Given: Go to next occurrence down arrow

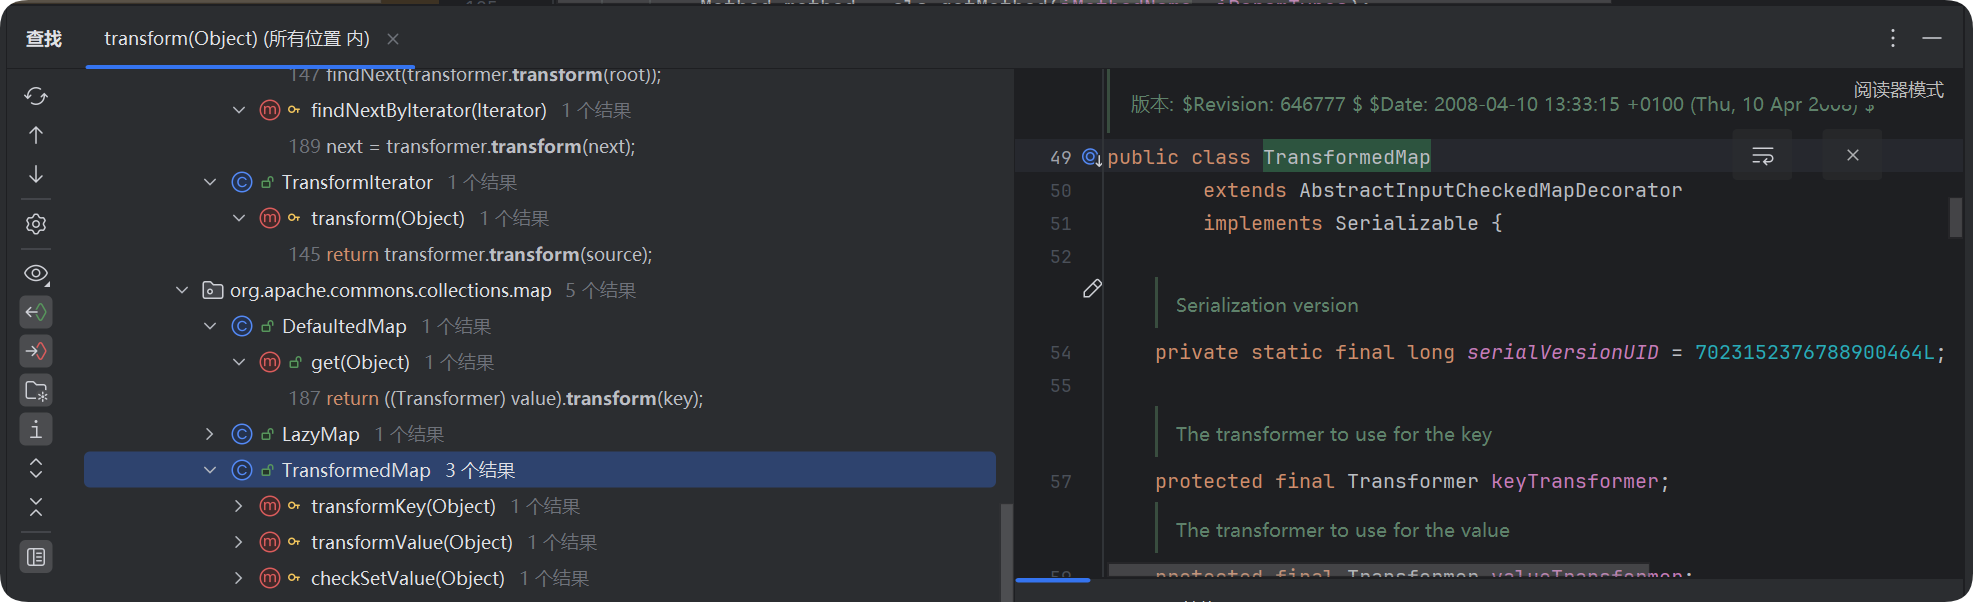Looking at the screenshot, I should click(x=36, y=174).
